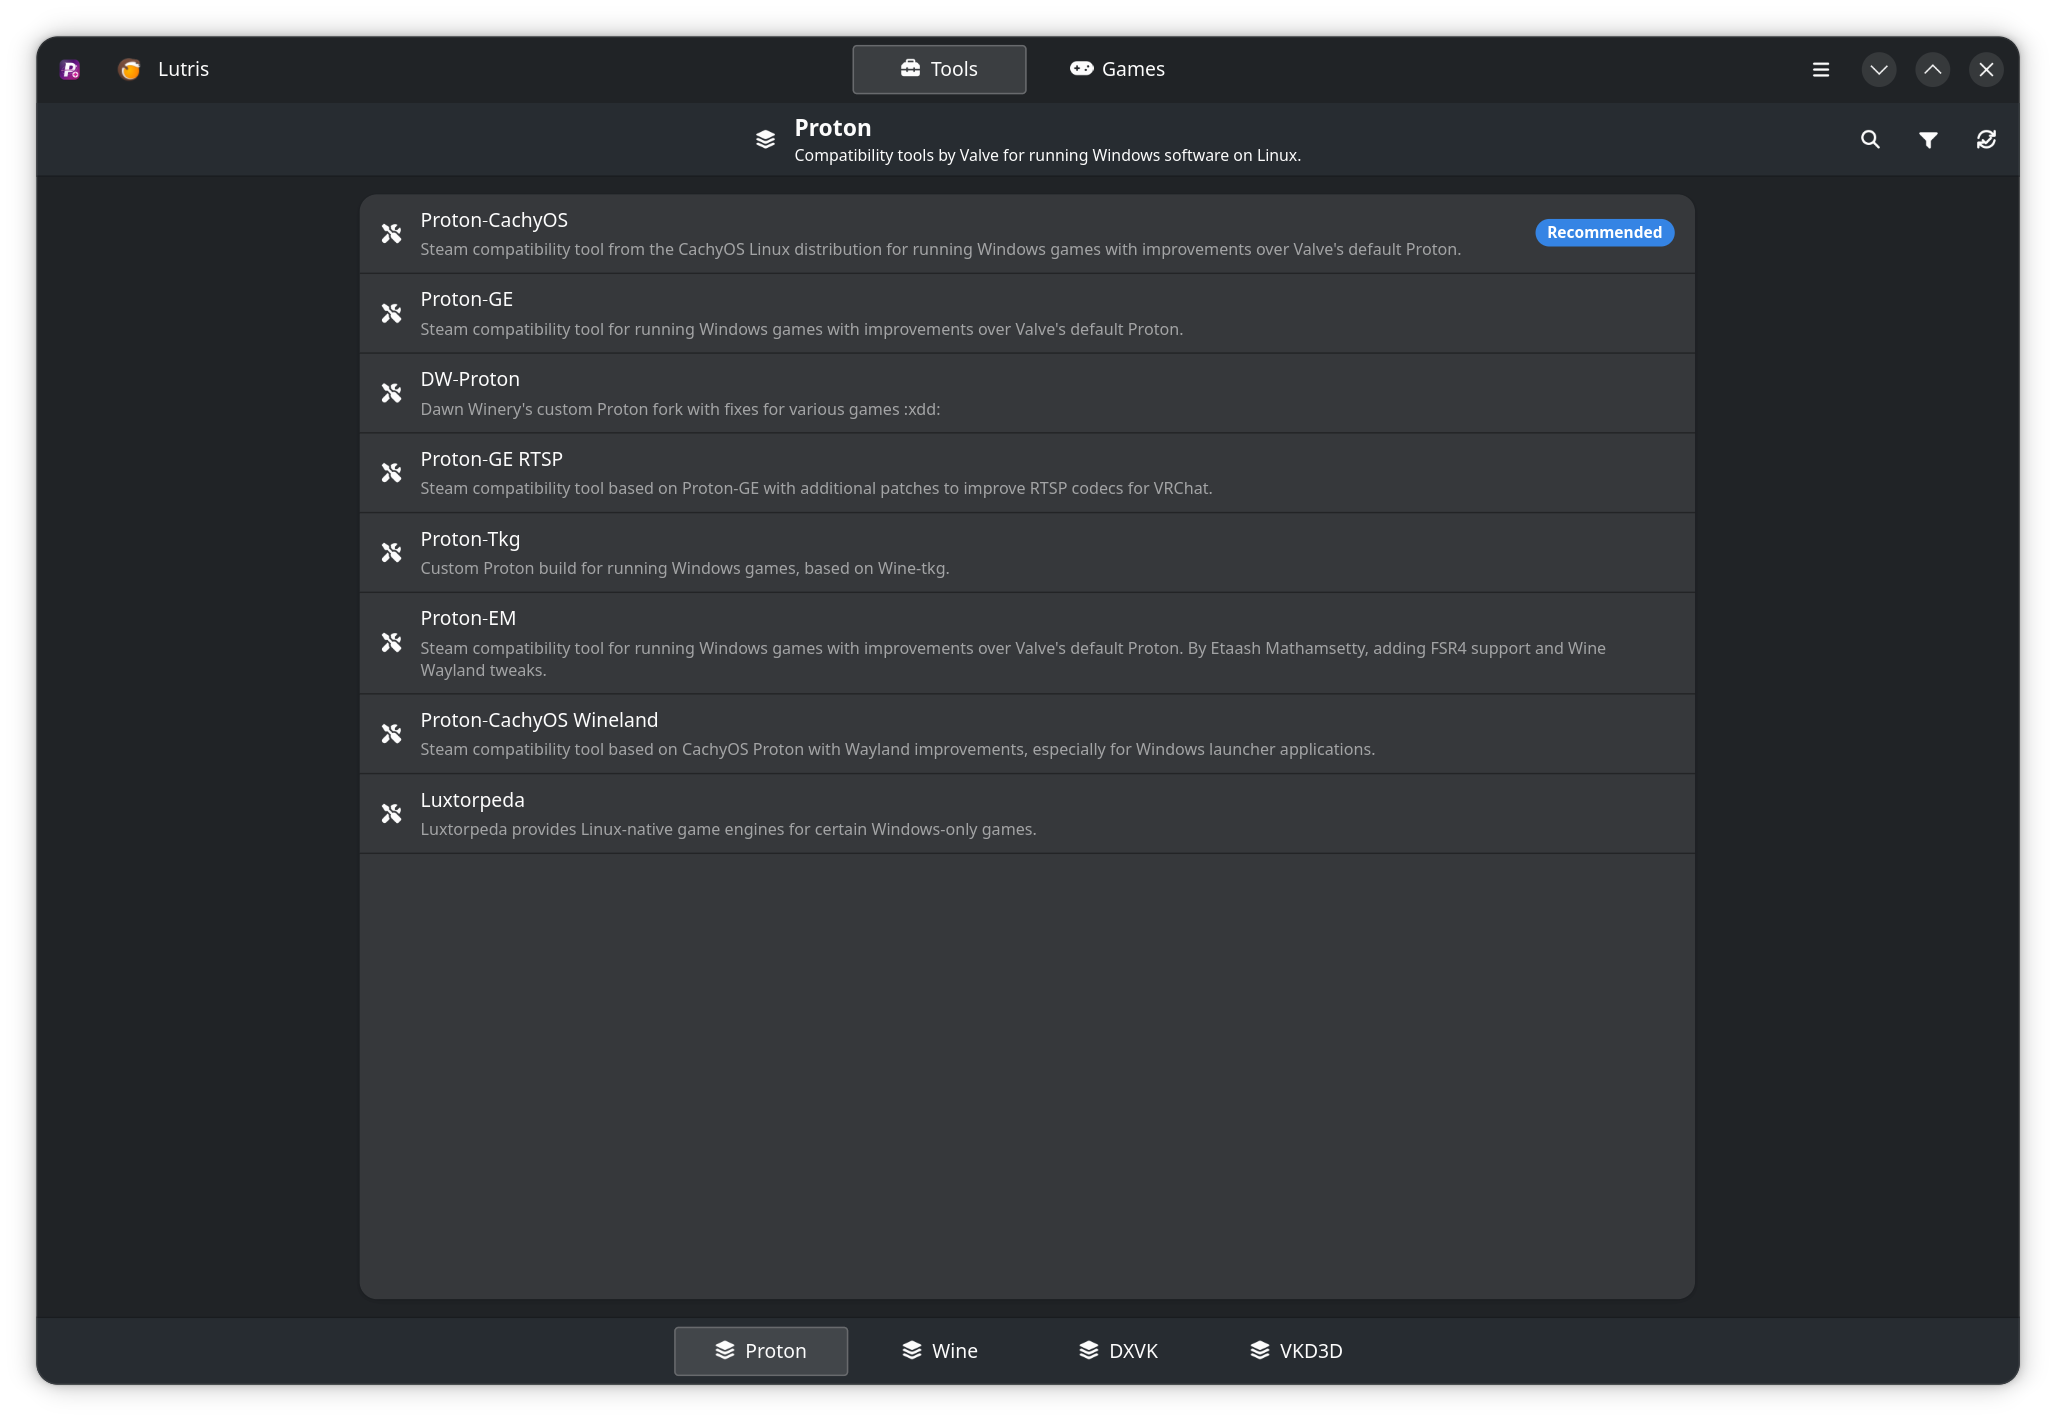Click the tool icon beside DW-Proton

391,393
